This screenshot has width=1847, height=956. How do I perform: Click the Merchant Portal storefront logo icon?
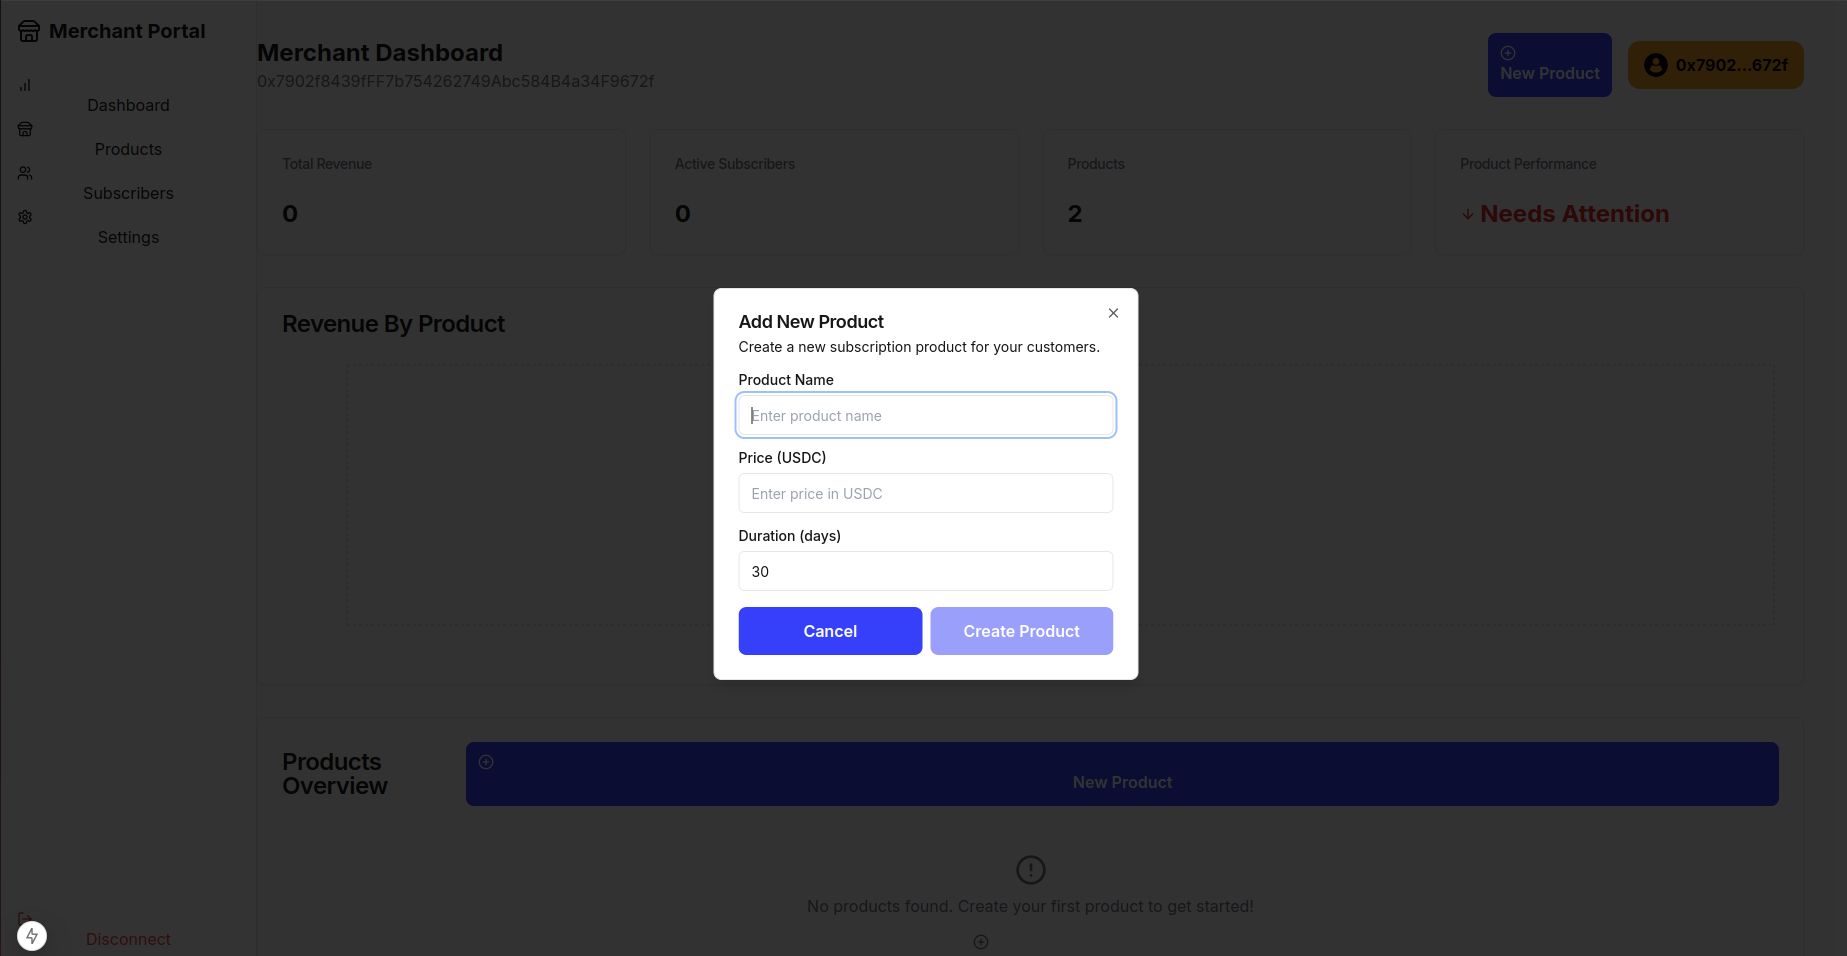pos(29,31)
